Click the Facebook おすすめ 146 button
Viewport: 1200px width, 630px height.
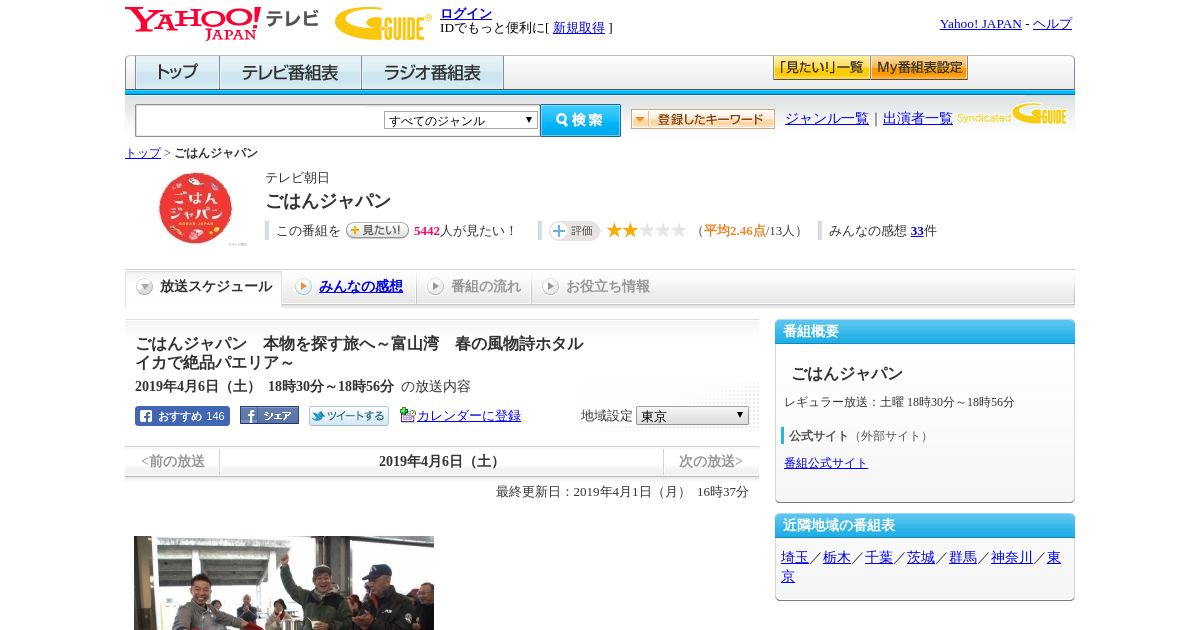(x=182, y=416)
